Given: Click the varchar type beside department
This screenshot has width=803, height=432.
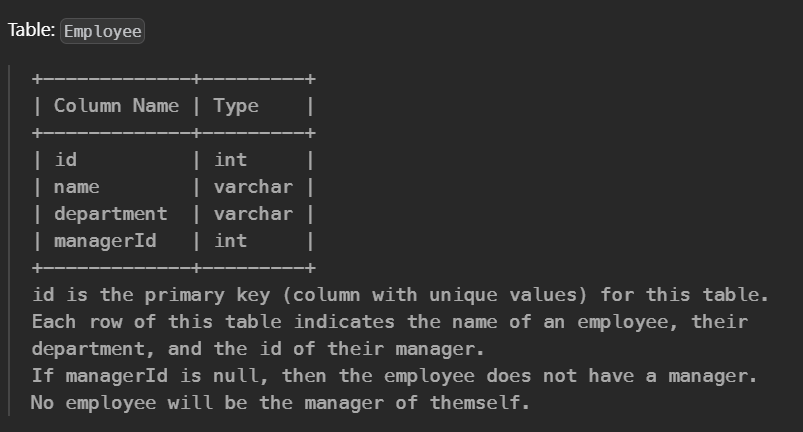Looking at the screenshot, I should tap(253, 214).
